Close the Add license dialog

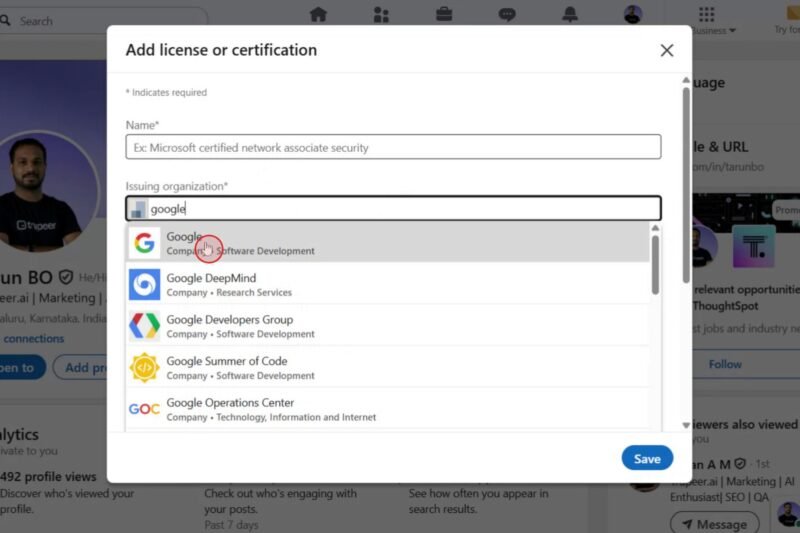[x=667, y=50]
